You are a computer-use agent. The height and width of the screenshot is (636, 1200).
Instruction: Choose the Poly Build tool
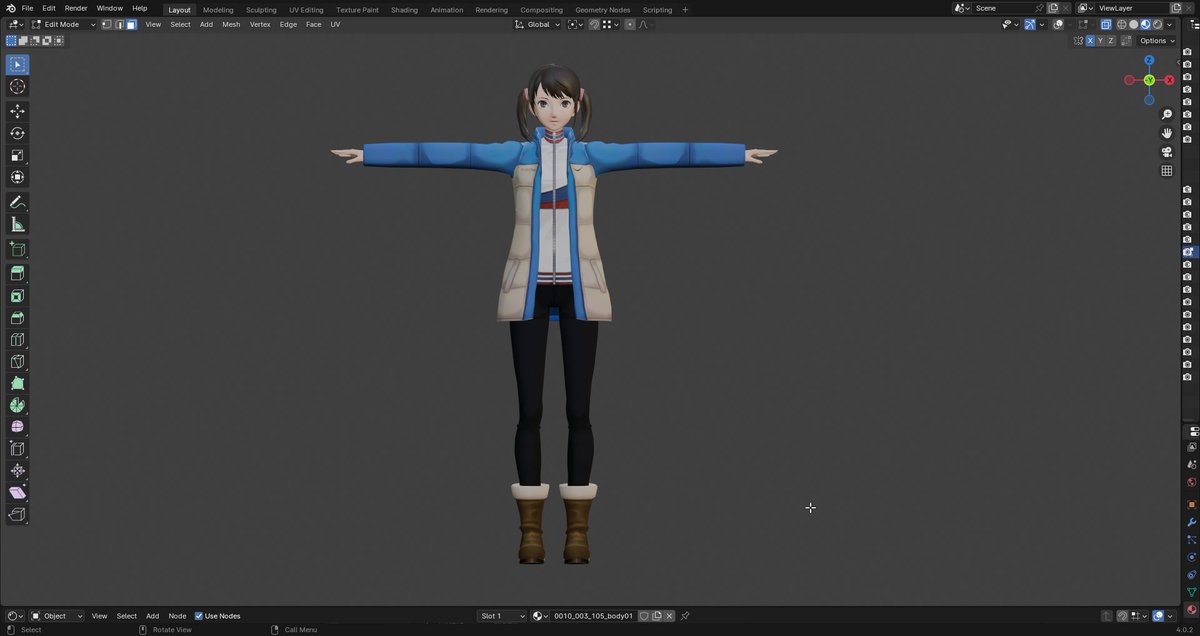coord(17,384)
